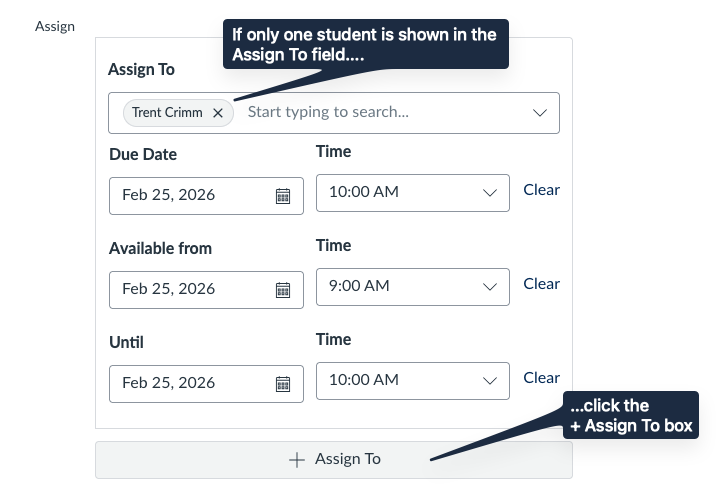Image resolution: width=722 pixels, height=504 pixels.
Task: Expand Until time dropdown
Action: tap(490, 380)
